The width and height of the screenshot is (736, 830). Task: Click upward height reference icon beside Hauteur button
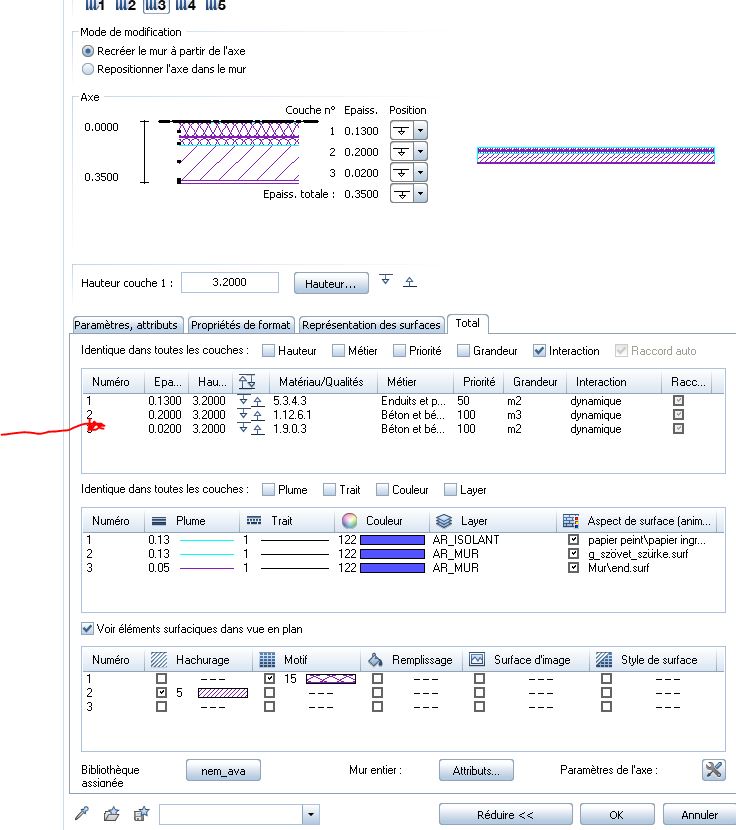coord(409,282)
